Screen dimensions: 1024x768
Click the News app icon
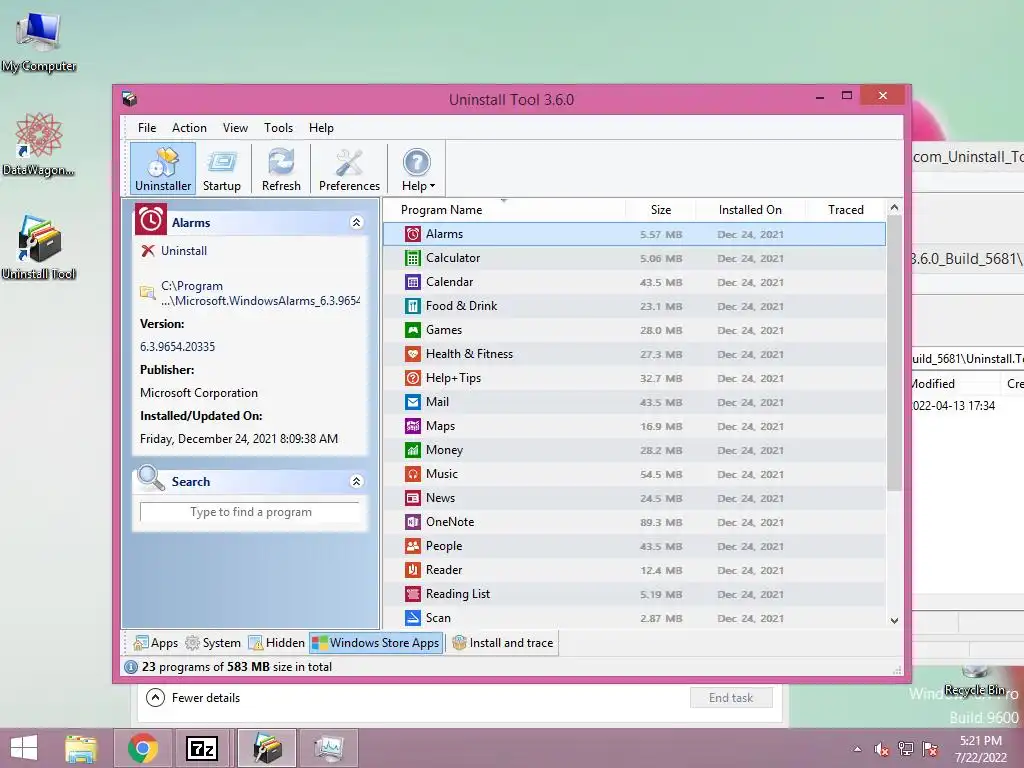(x=413, y=498)
